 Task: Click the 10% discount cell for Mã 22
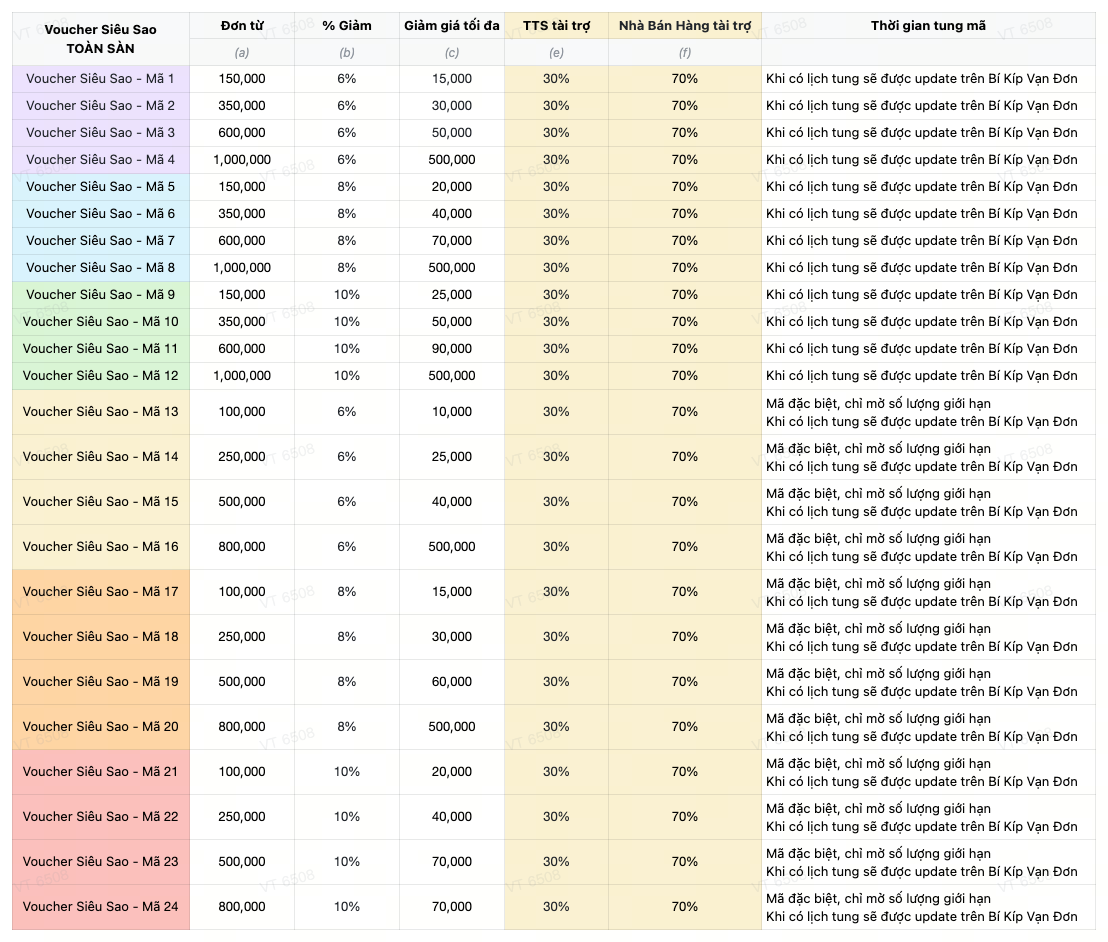click(346, 817)
